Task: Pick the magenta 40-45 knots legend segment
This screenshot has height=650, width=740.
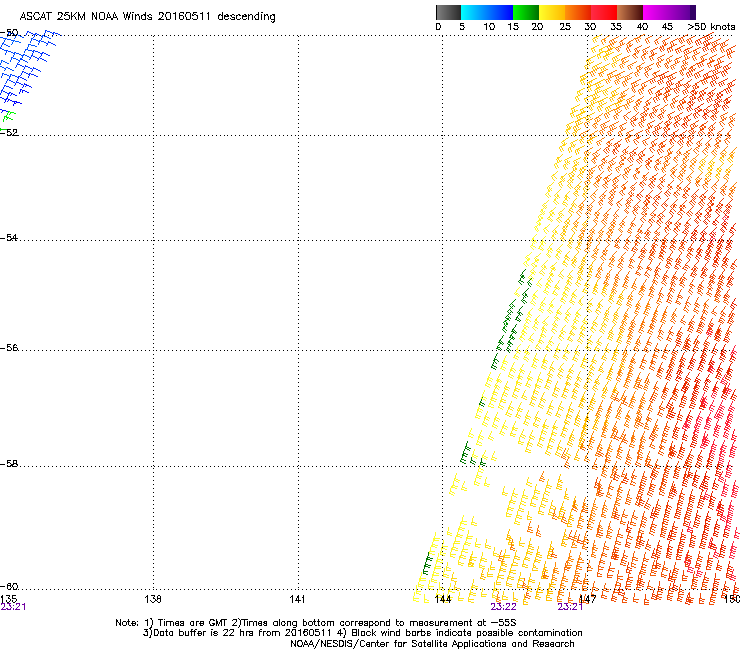Action: [656, 12]
